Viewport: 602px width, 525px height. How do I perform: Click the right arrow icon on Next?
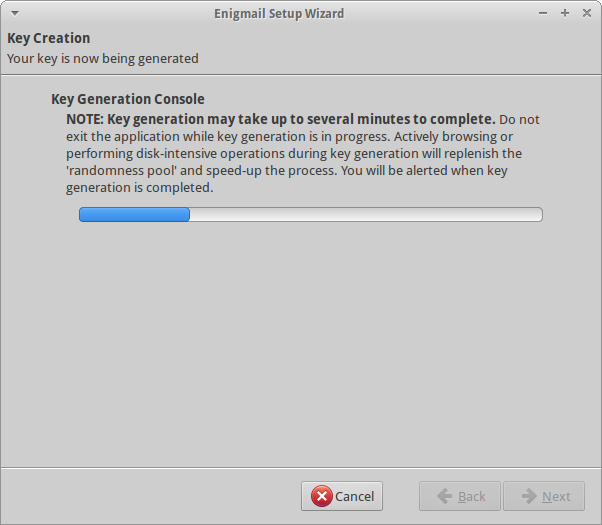pos(529,496)
